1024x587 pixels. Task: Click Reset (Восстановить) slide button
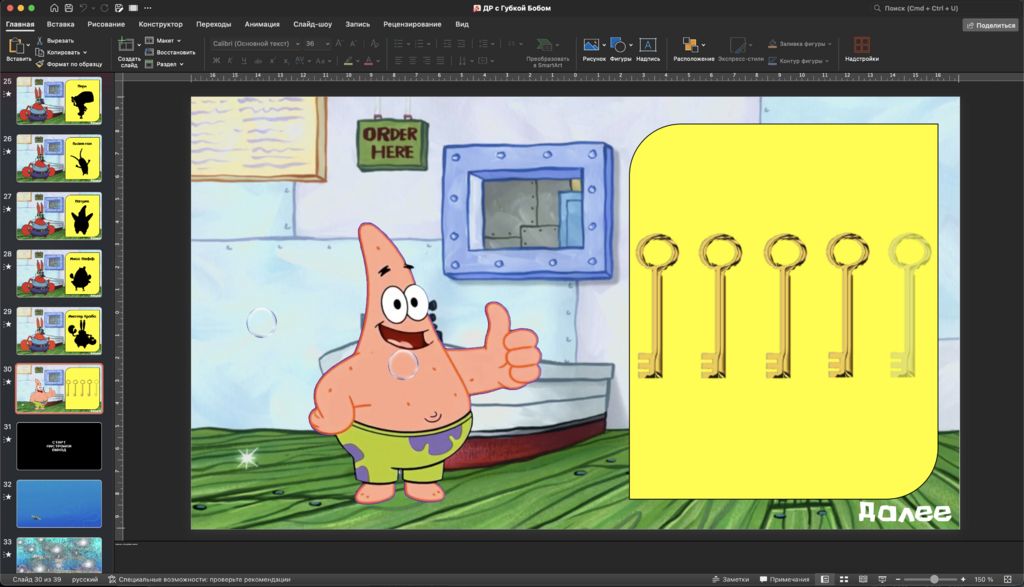[170, 52]
